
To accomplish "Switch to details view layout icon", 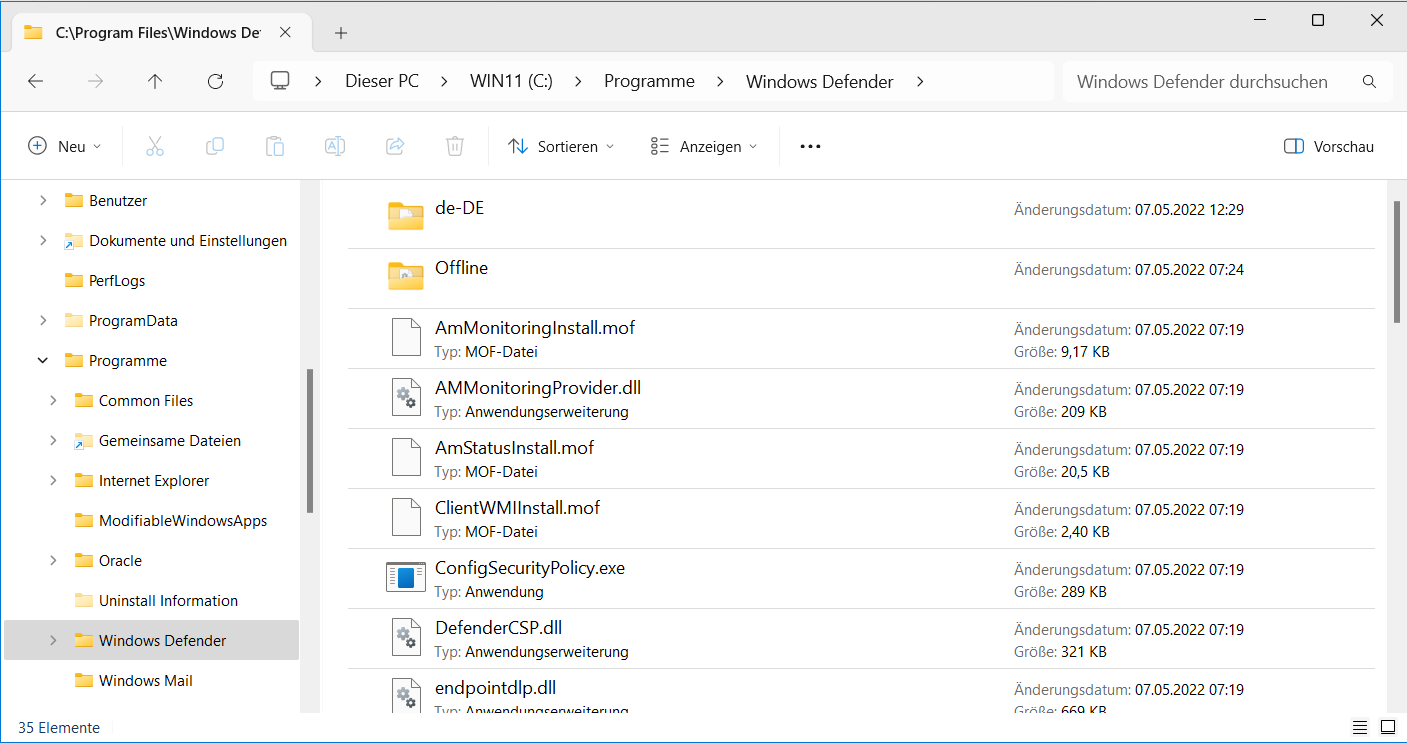I will [1360, 727].
